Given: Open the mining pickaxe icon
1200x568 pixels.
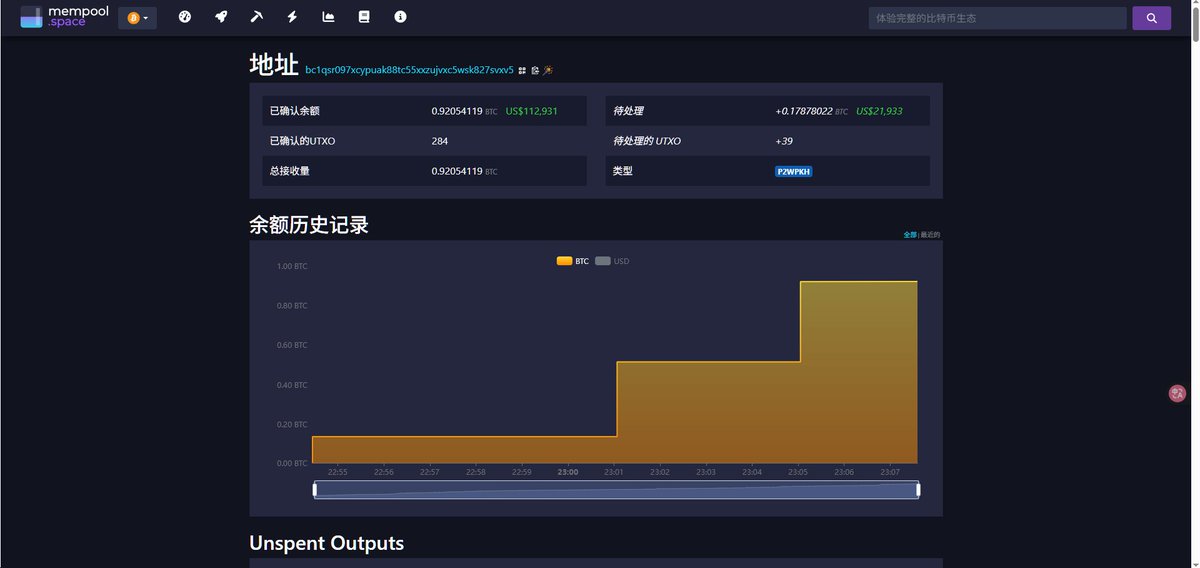Looking at the screenshot, I should (x=256, y=17).
